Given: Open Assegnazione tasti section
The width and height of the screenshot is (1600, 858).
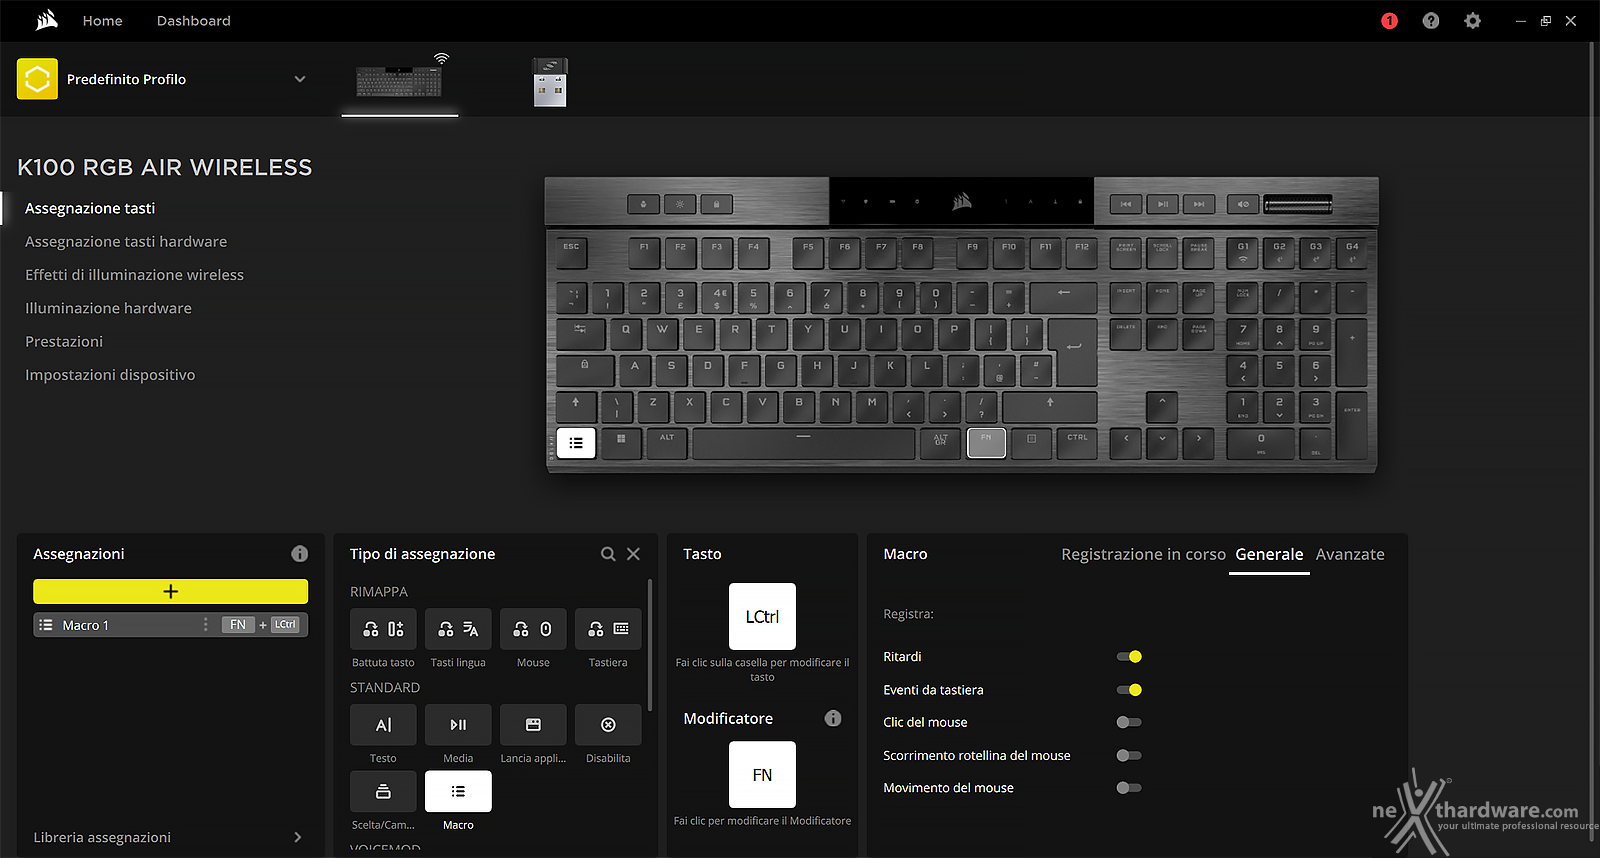Looking at the screenshot, I should point(90,208).
